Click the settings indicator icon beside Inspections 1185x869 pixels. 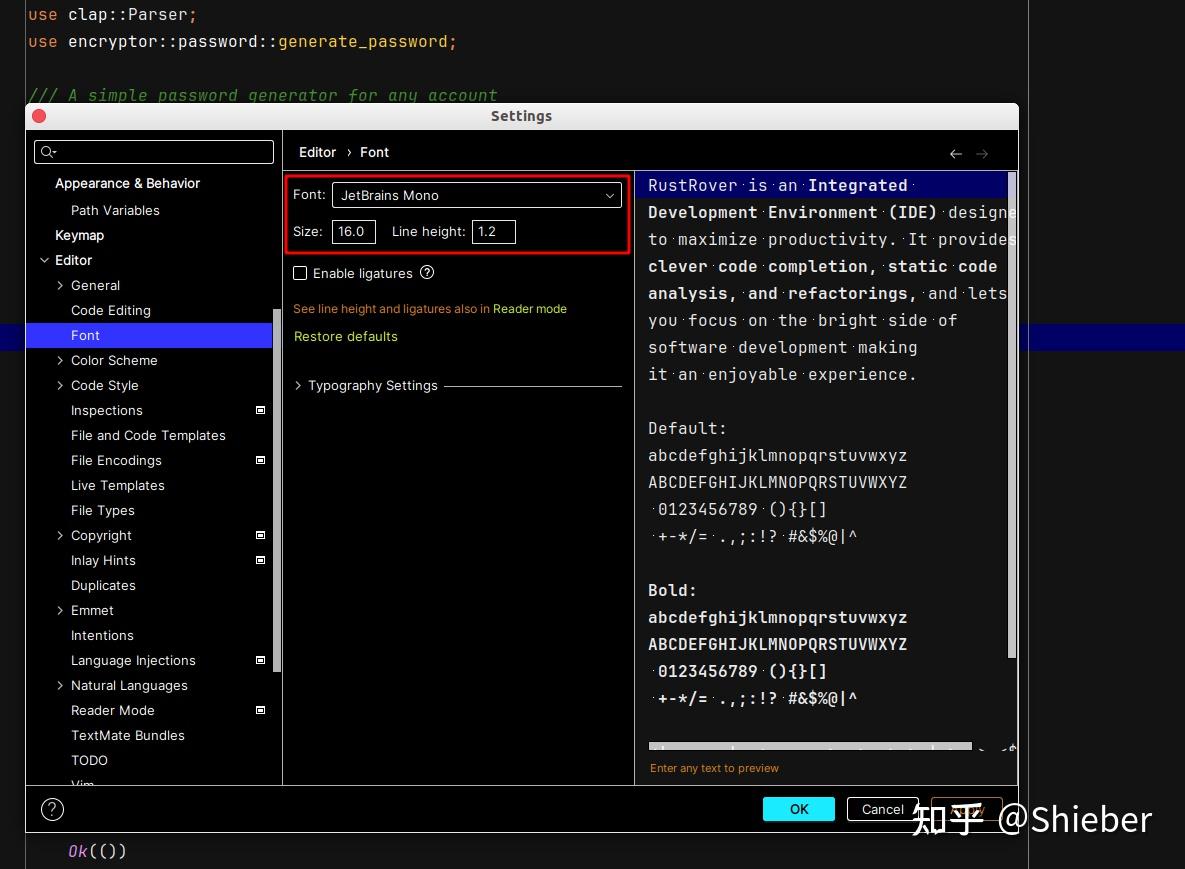(x=259, y=410)
